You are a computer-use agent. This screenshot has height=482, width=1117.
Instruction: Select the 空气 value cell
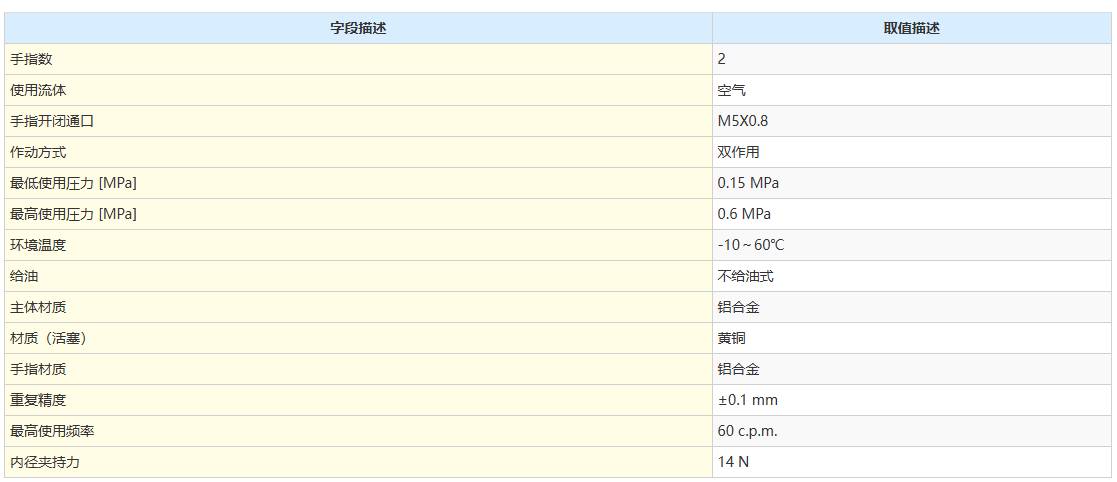(x=731, y=90)
